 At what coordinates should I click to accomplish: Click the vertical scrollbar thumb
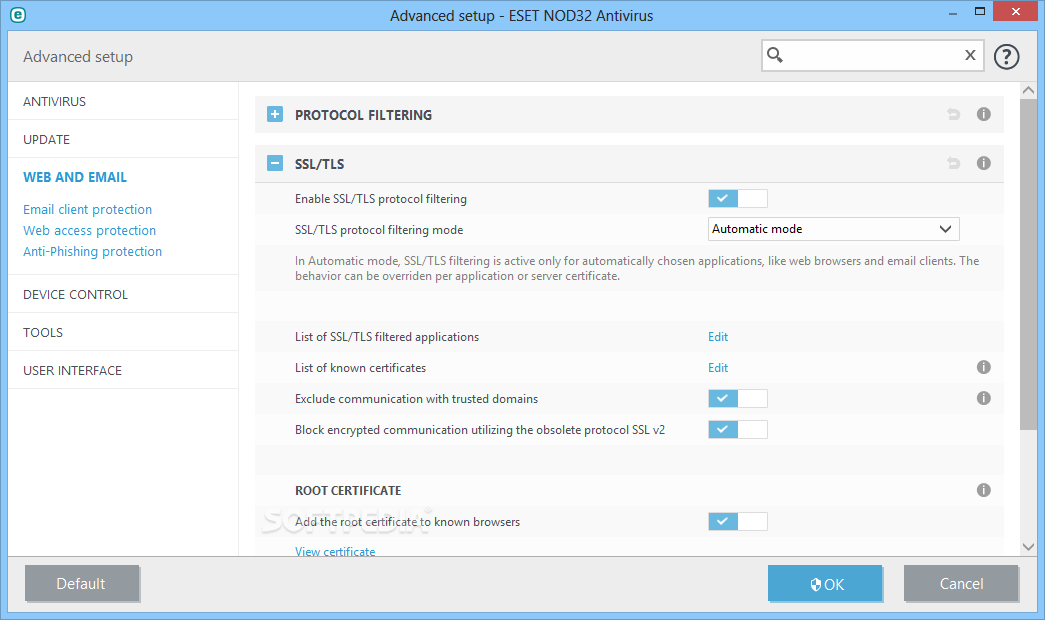coord(1028,264)
